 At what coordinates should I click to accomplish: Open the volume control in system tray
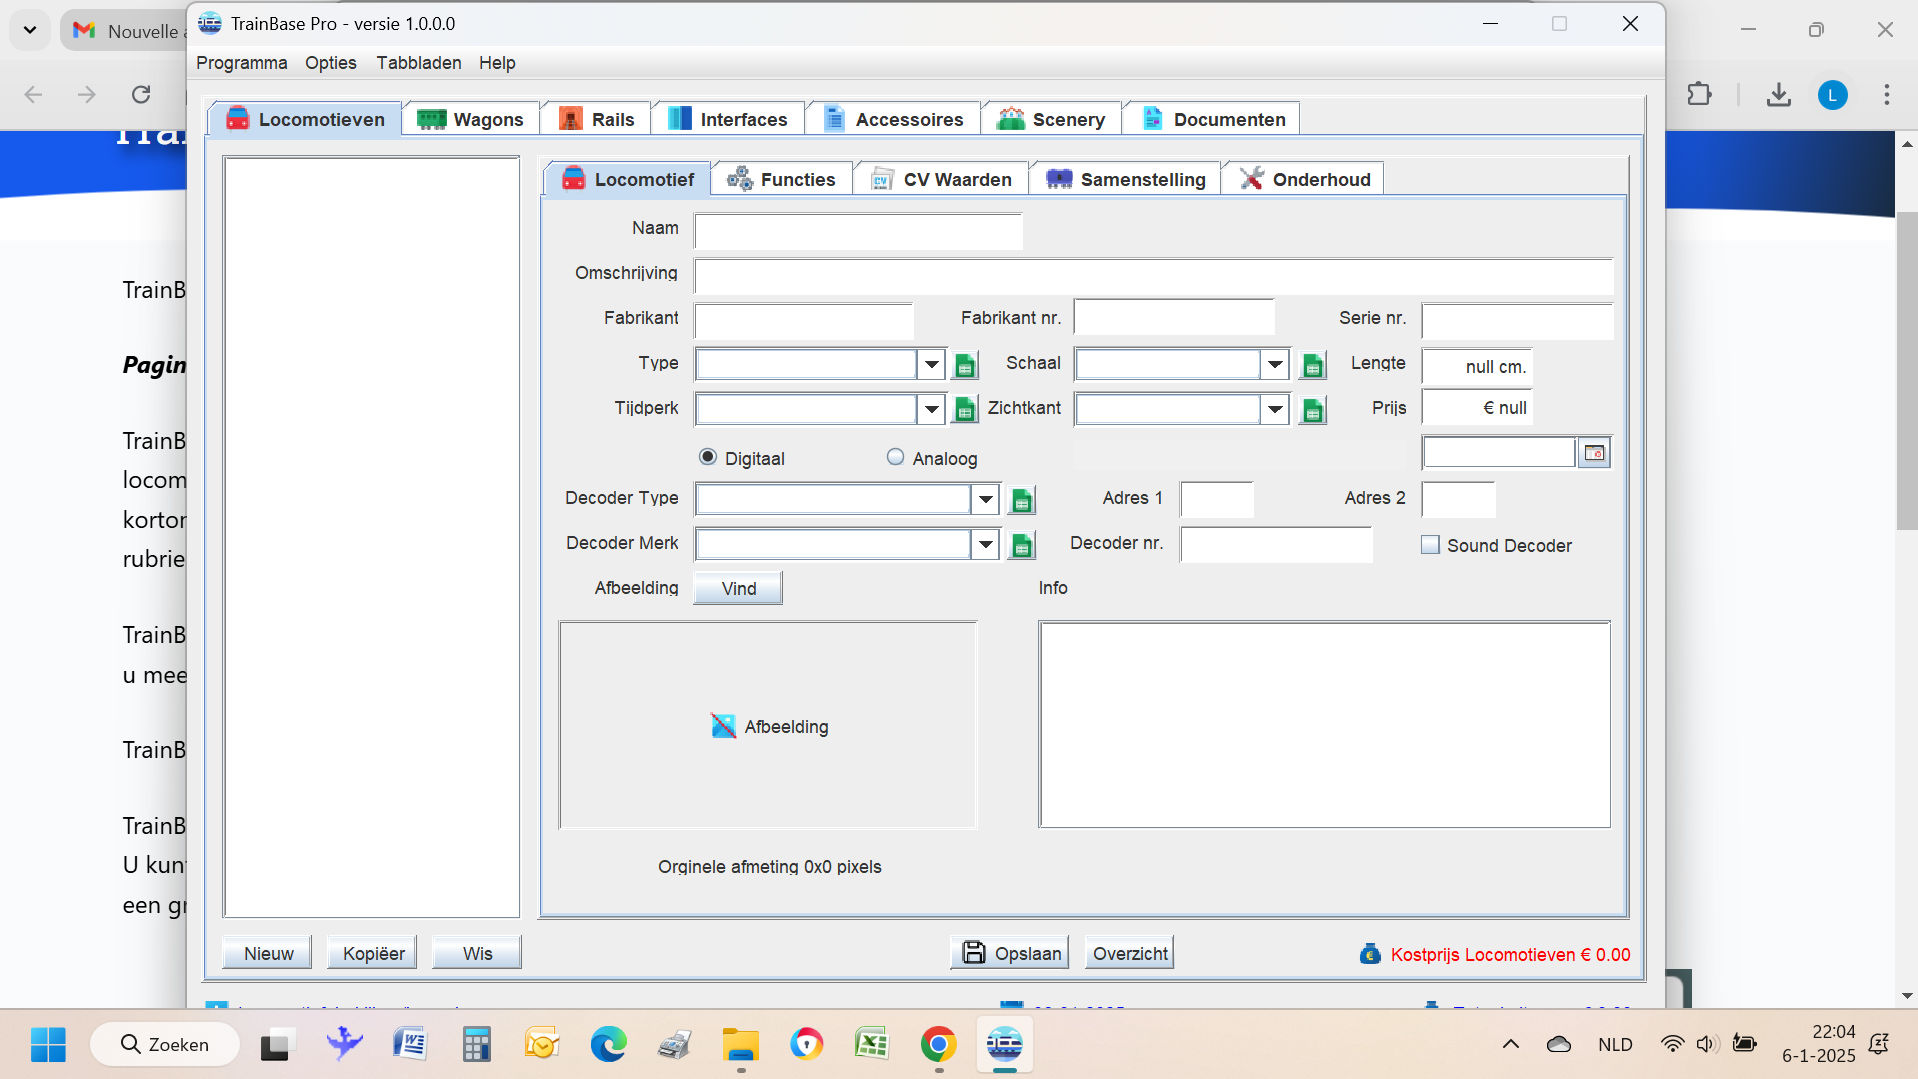pos(1706,1044)
